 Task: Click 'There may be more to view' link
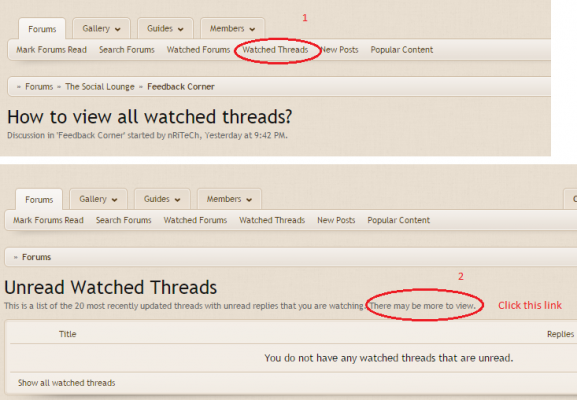pos(422,306)
